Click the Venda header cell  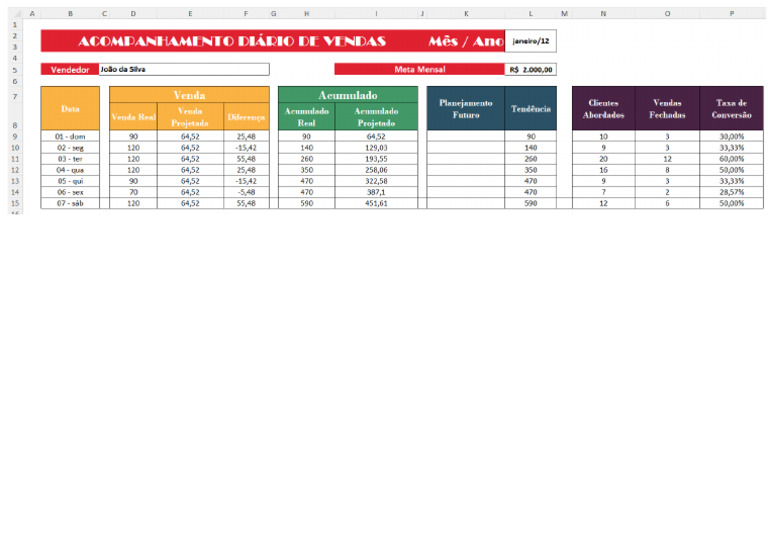pos(189,95)
